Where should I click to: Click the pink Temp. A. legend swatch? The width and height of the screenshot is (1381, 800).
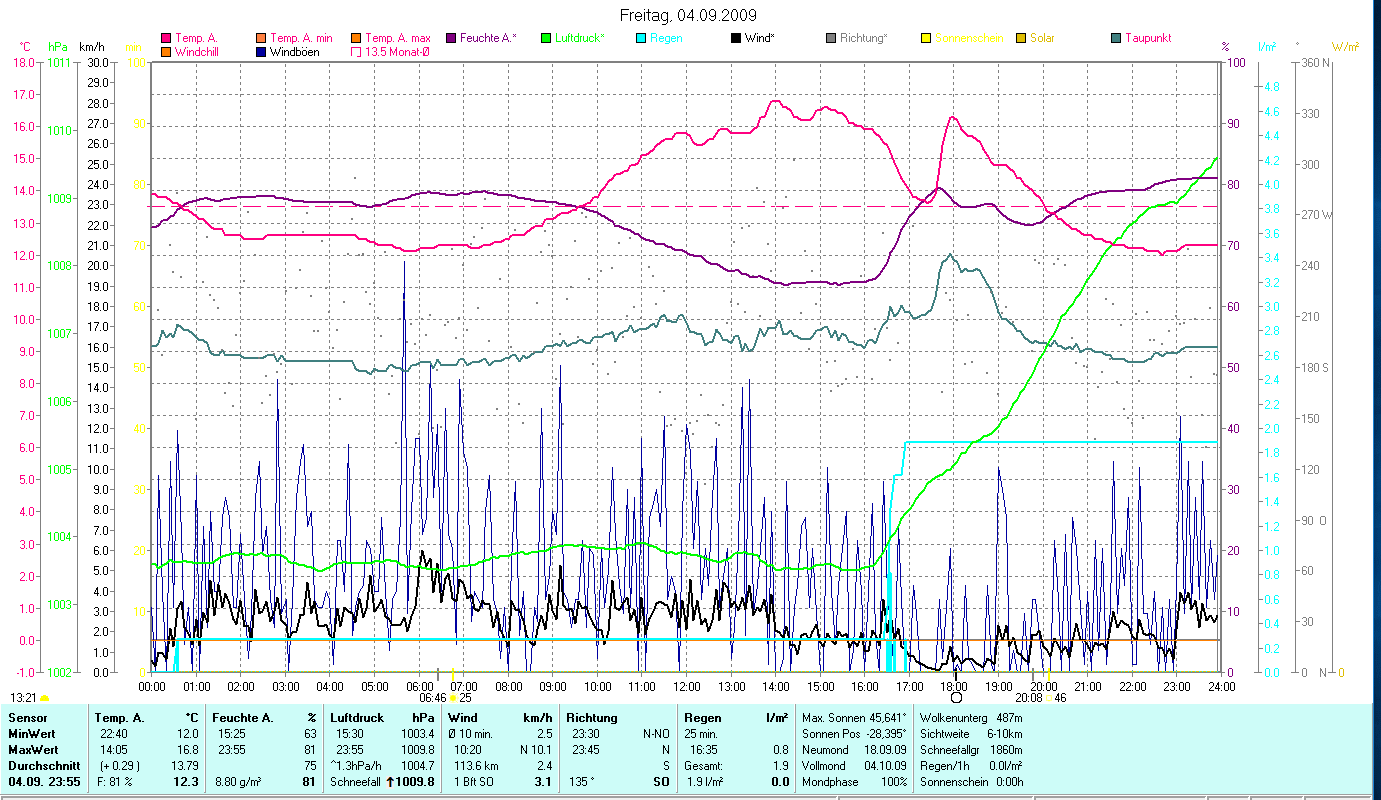(165, 38)
